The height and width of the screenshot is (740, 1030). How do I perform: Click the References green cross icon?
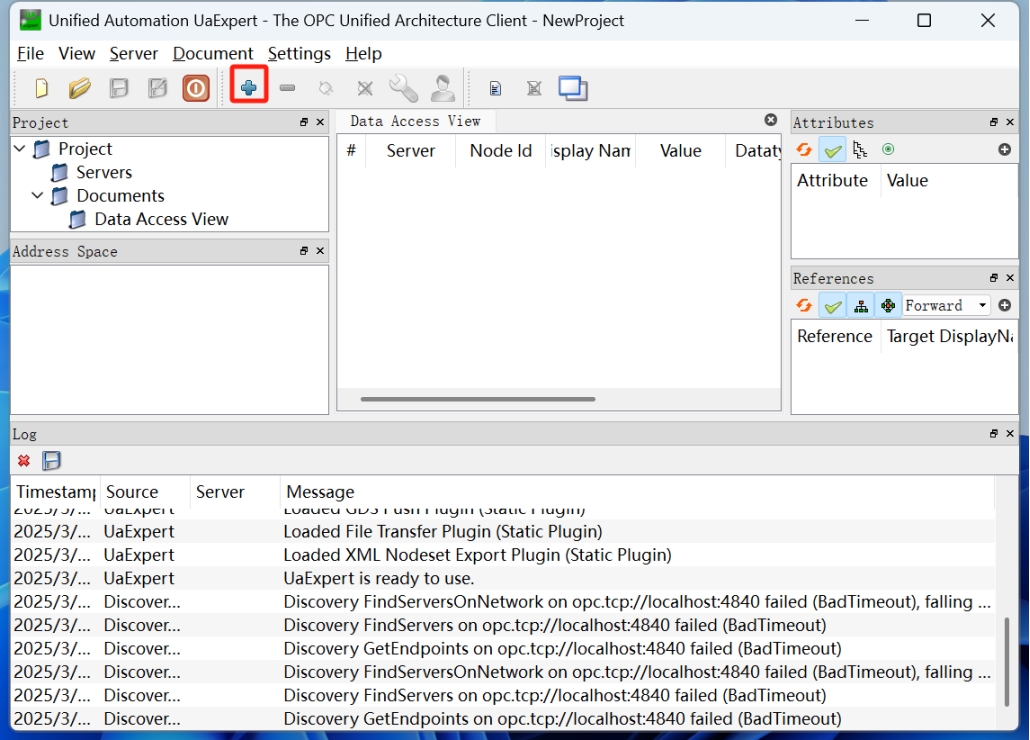[888, 306]
